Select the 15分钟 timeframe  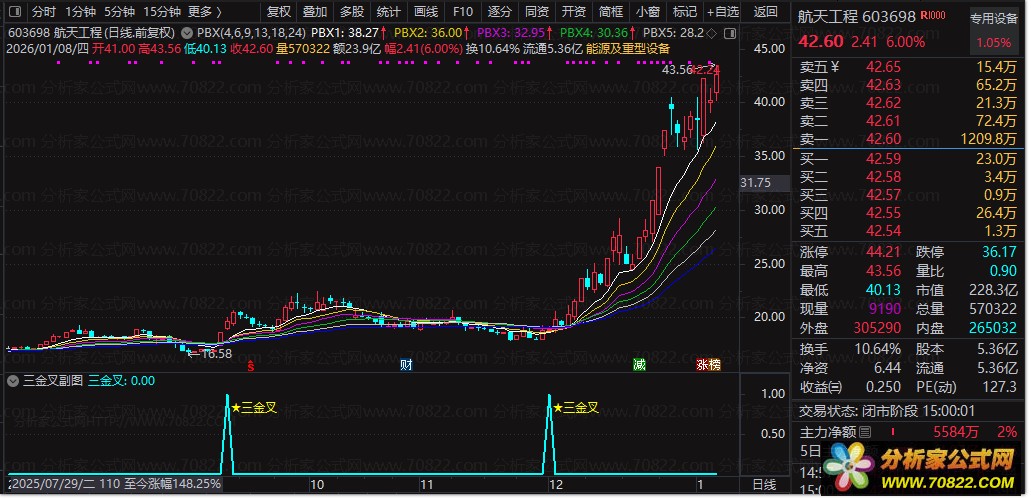click(x=161, y=11)
